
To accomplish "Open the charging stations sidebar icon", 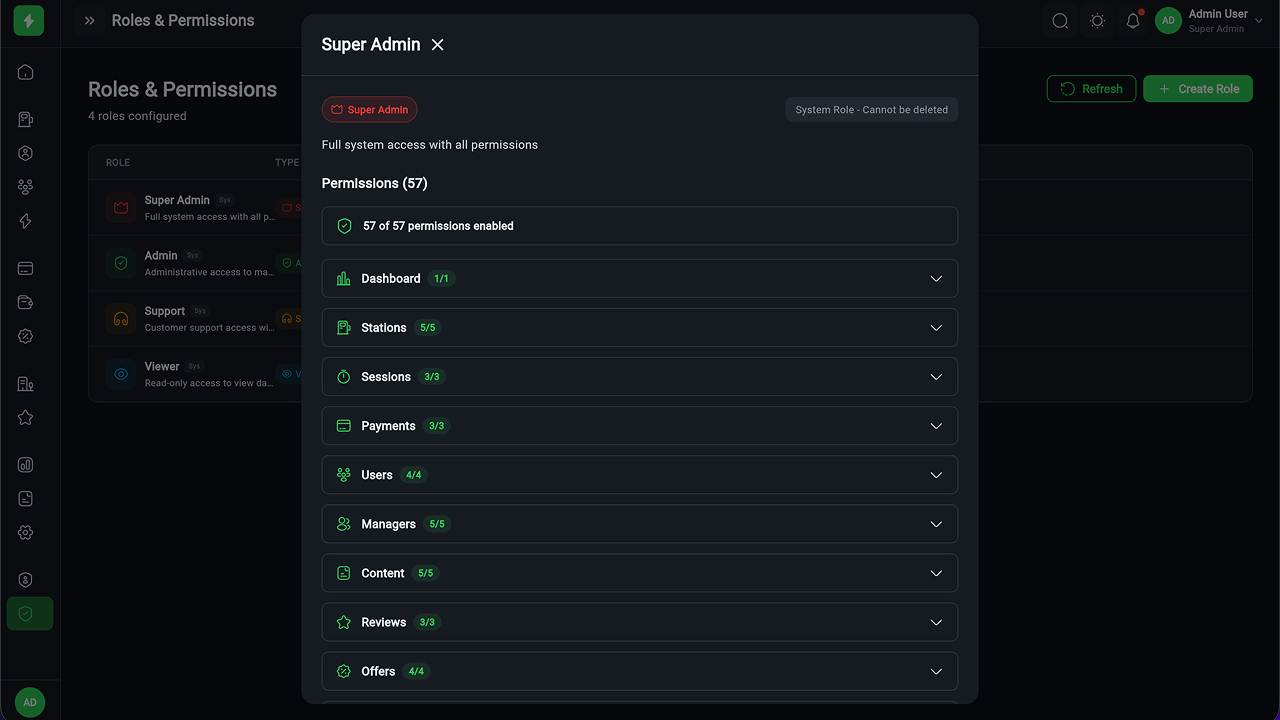I will (26, 120).
